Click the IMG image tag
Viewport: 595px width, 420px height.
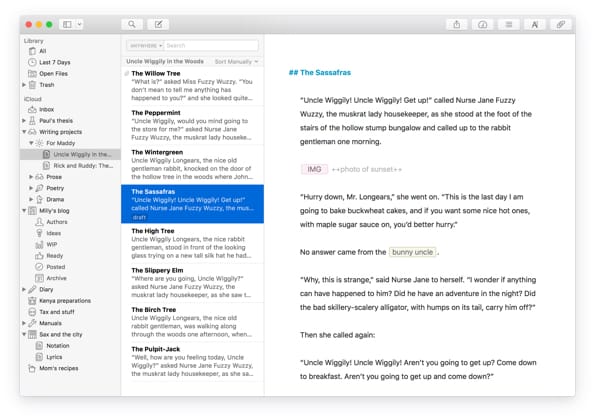314,169
